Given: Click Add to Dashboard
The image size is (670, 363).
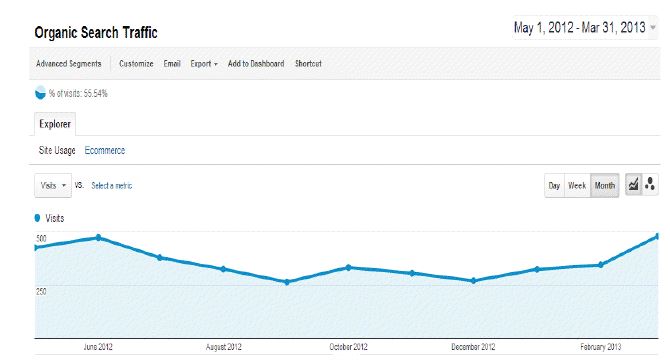Looking at the screenshot, I should coord(256,64).
